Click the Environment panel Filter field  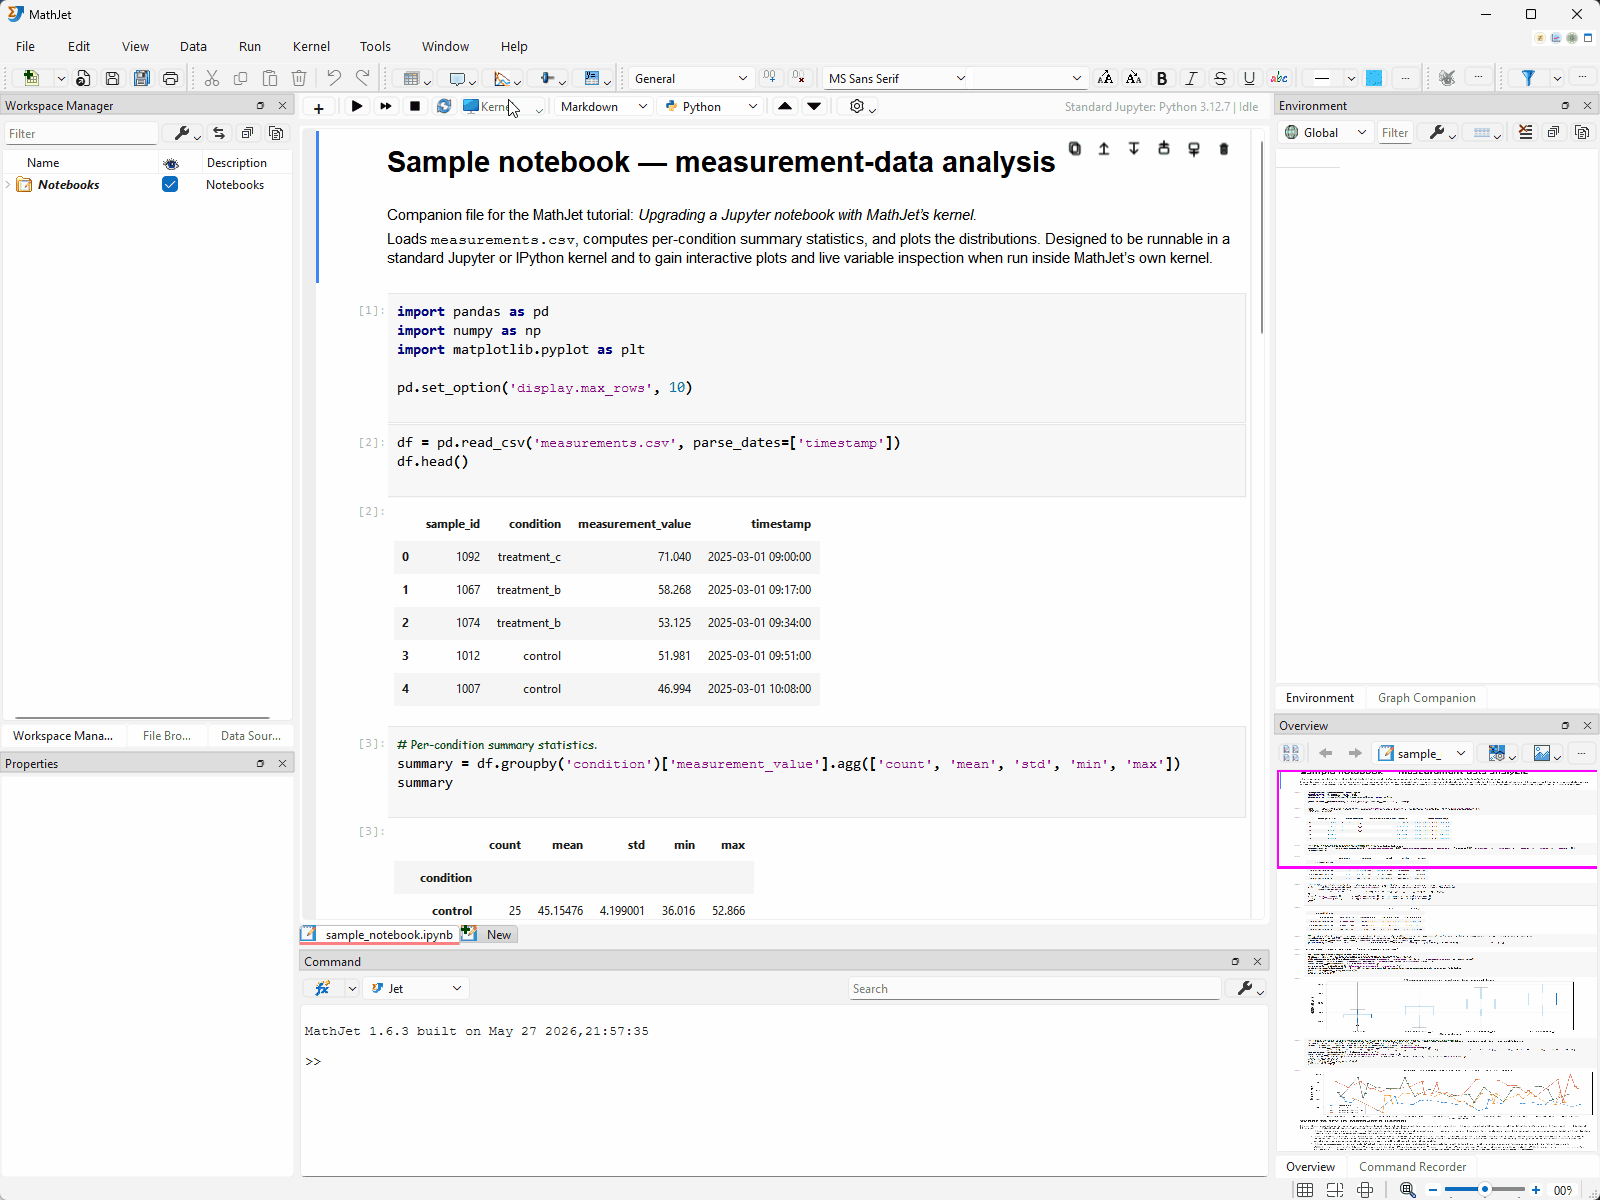pyautogui.click(x=1395, y=132)
